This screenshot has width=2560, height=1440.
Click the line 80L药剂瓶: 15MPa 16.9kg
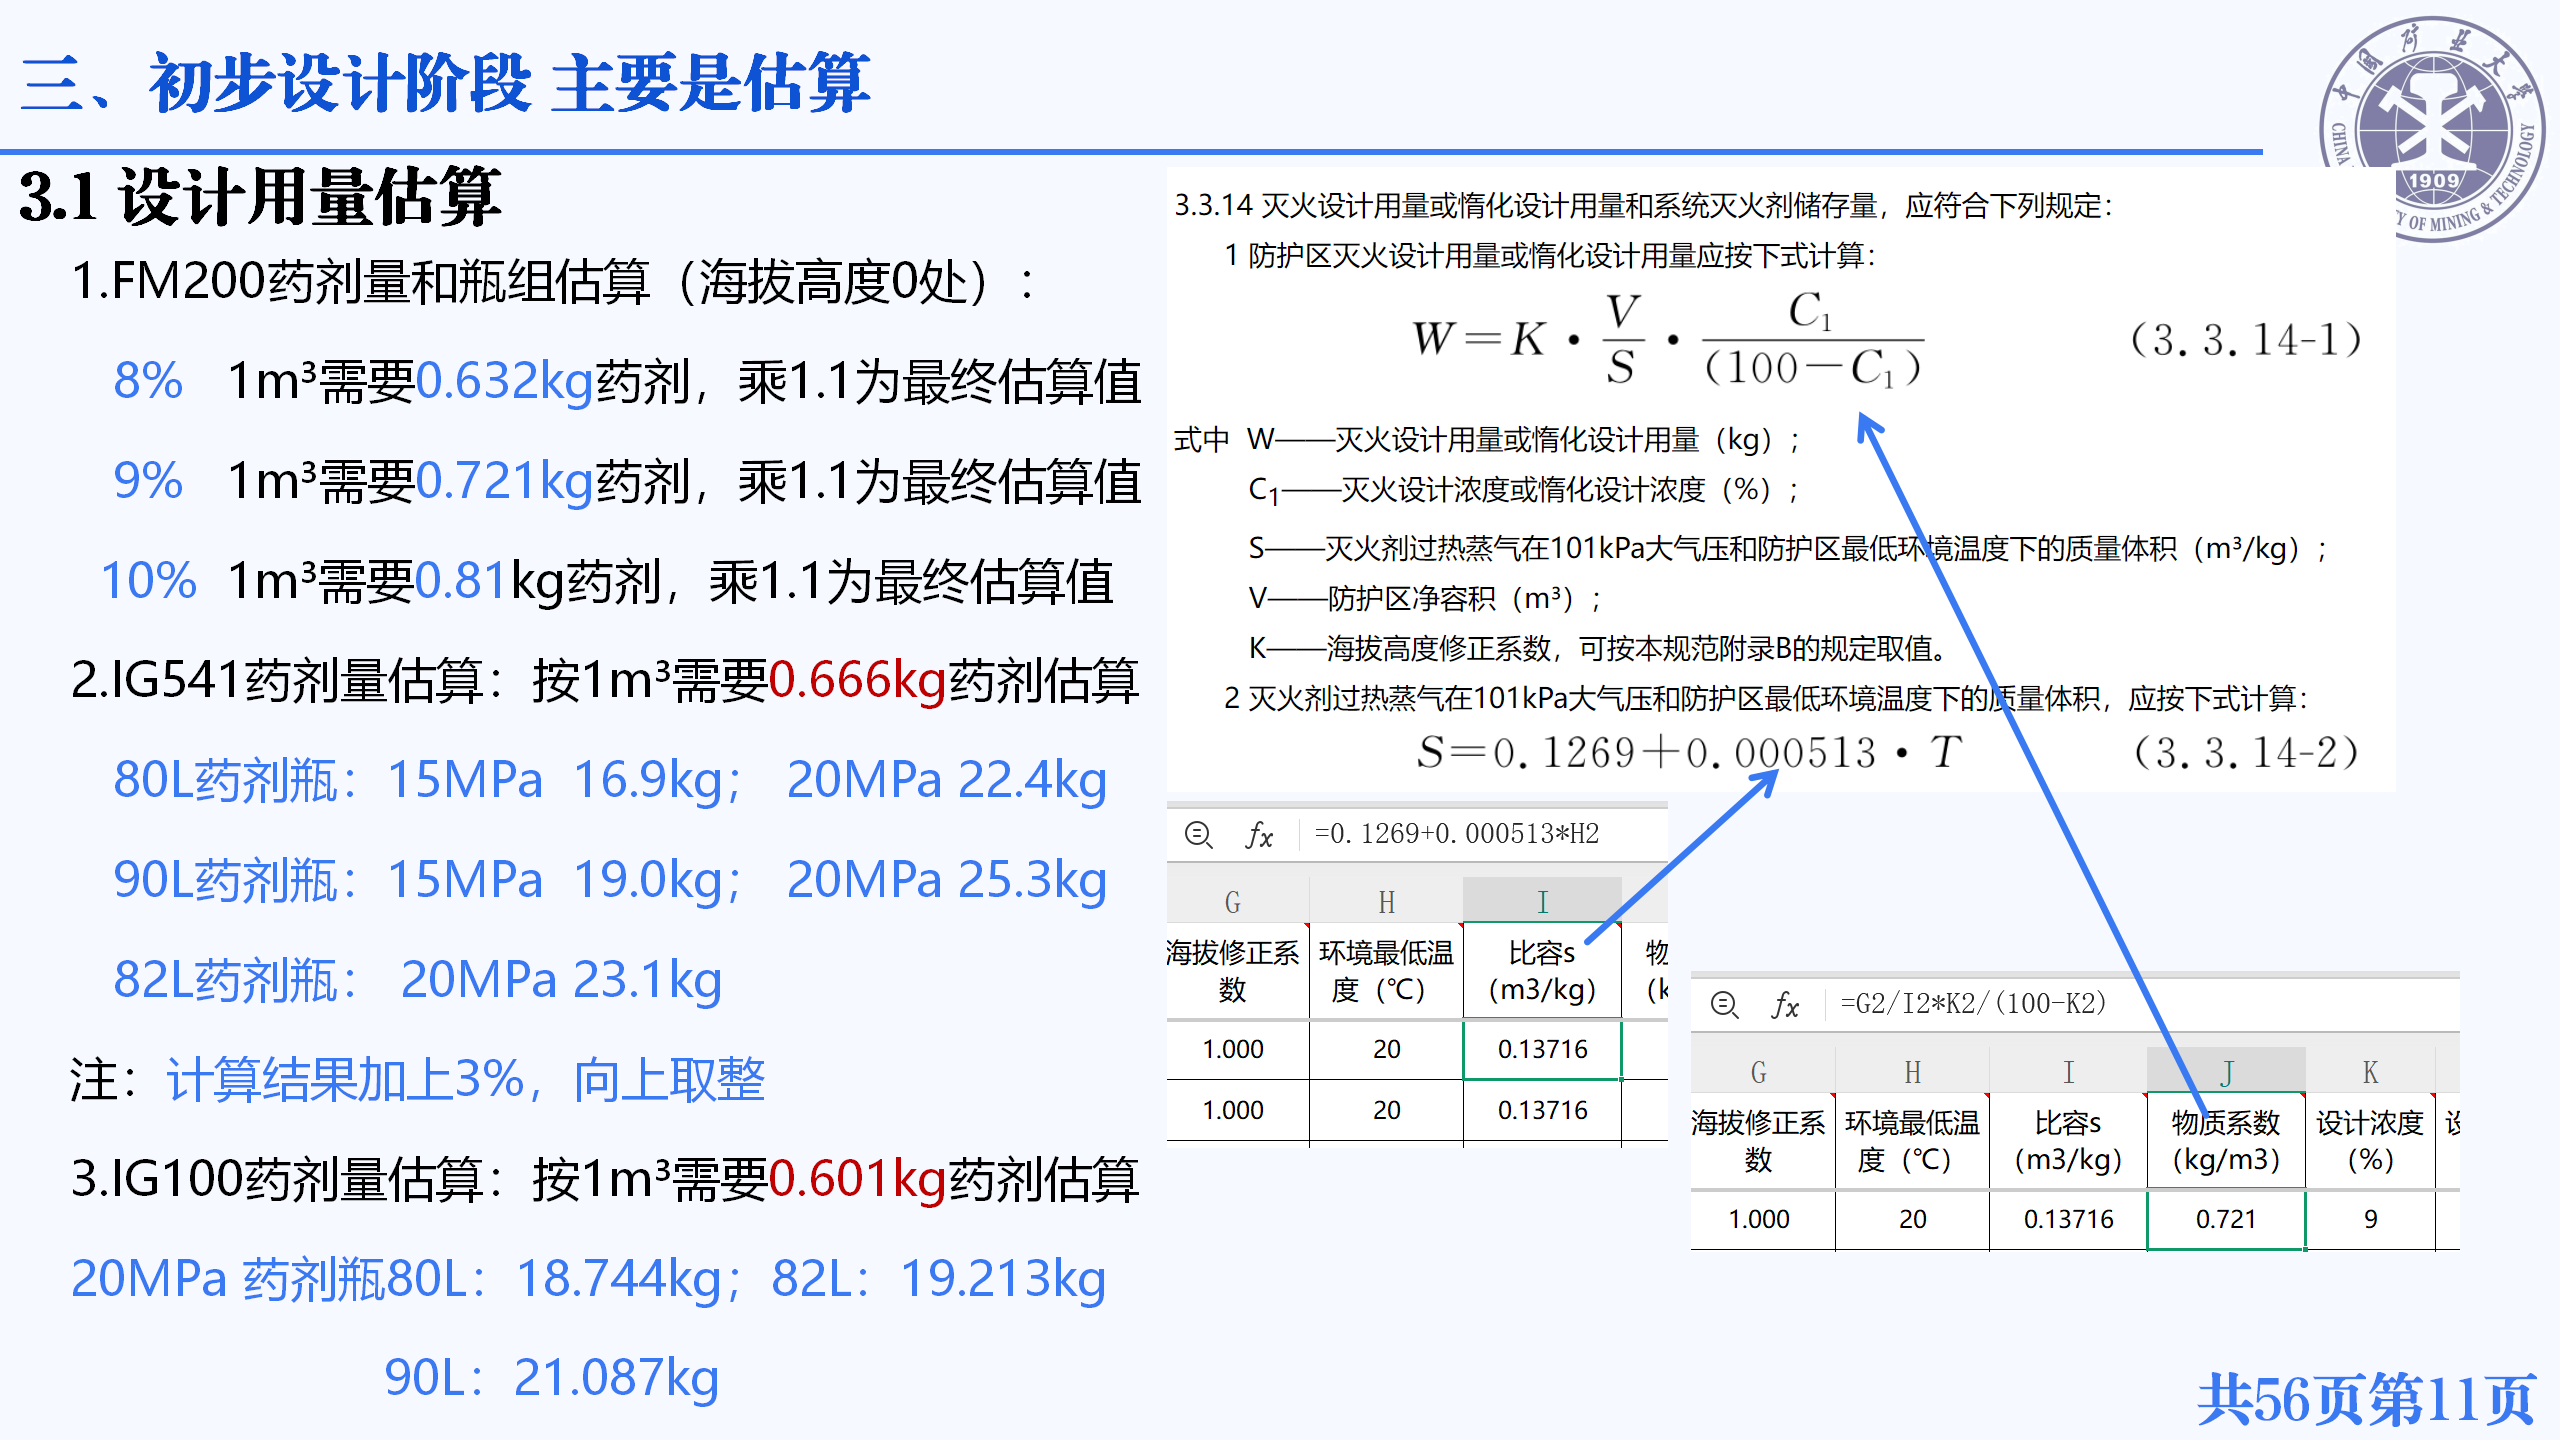pyautogui.click(x=427, y=780)
